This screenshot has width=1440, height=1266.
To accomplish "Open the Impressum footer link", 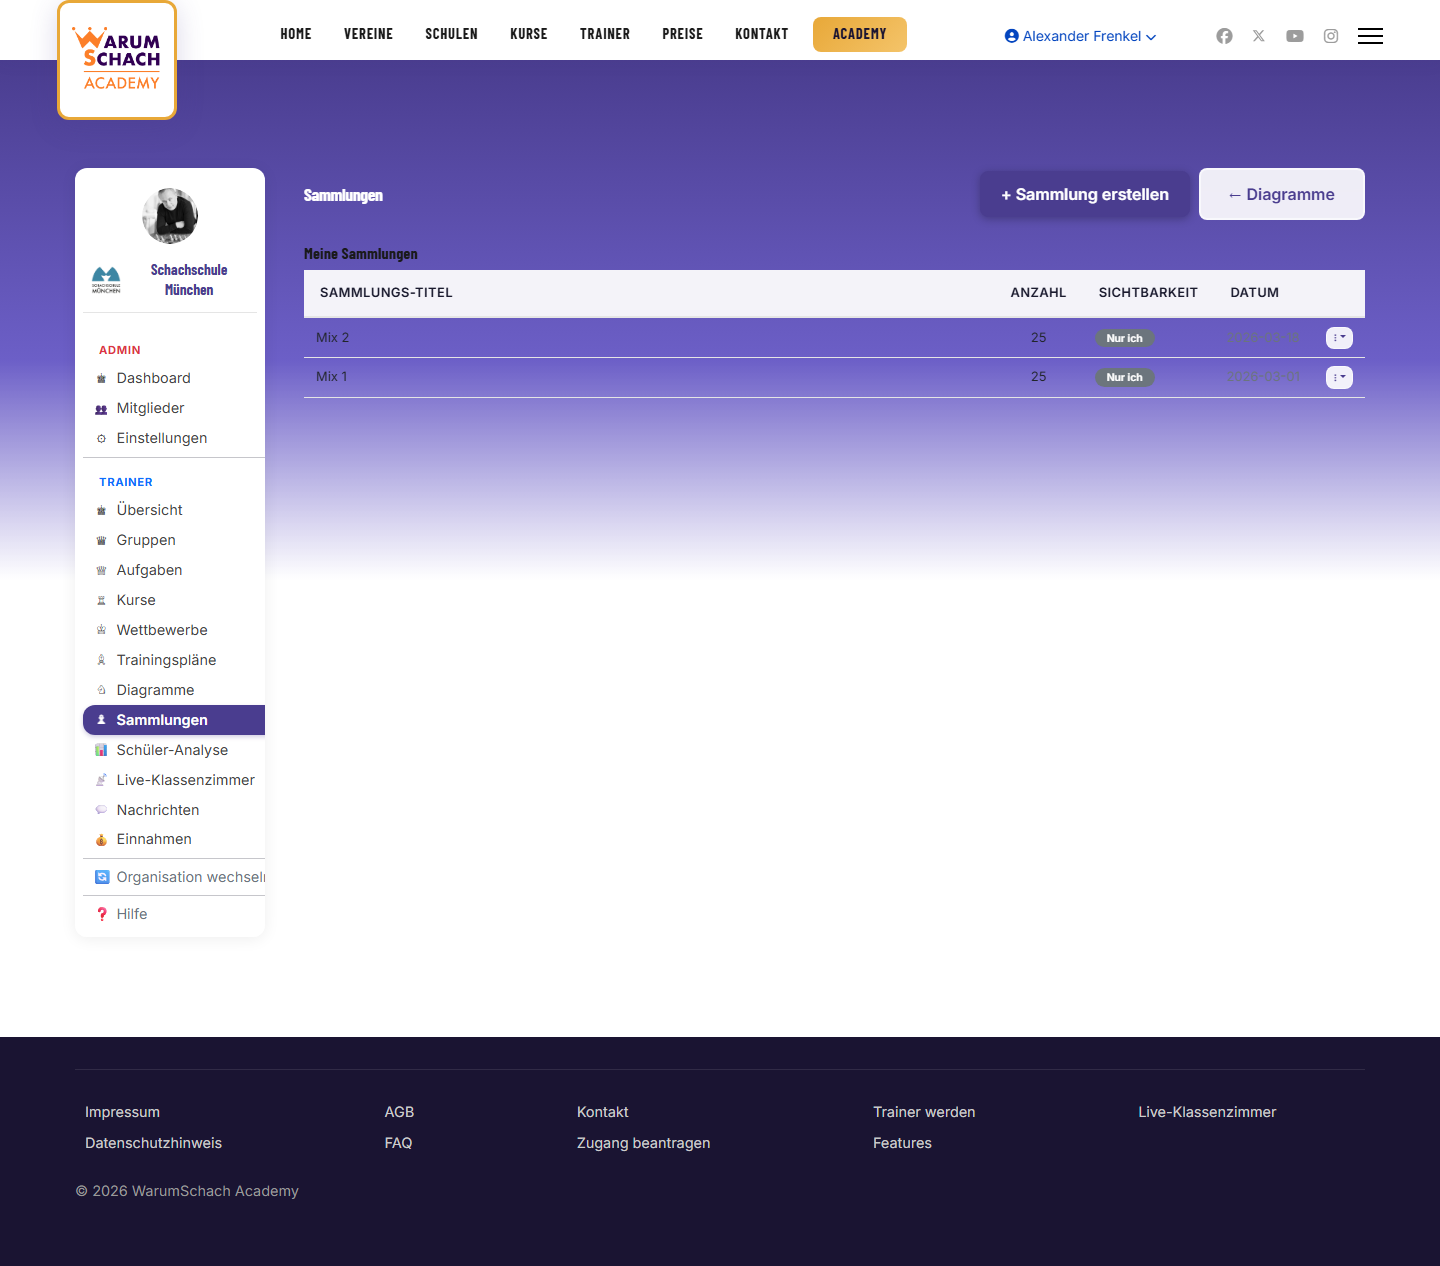I will point(122,1112).
